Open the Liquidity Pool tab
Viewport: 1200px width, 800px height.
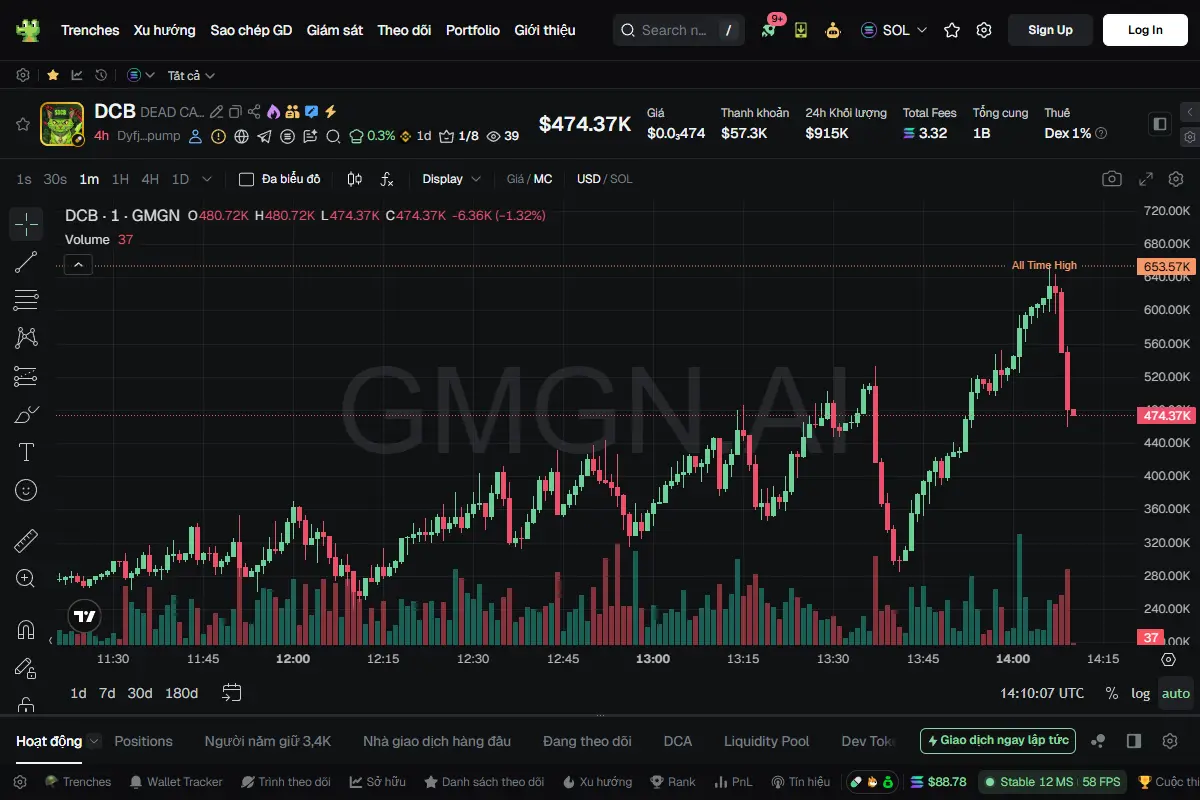[x=767, y=741]
